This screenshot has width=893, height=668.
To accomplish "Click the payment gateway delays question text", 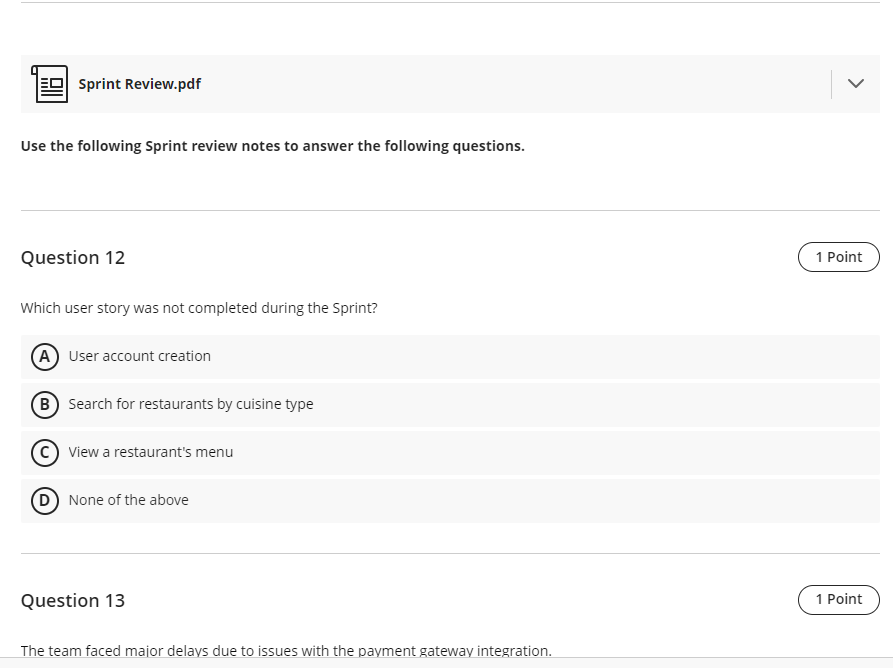I will pyautogui.click(x=285, y=650).
